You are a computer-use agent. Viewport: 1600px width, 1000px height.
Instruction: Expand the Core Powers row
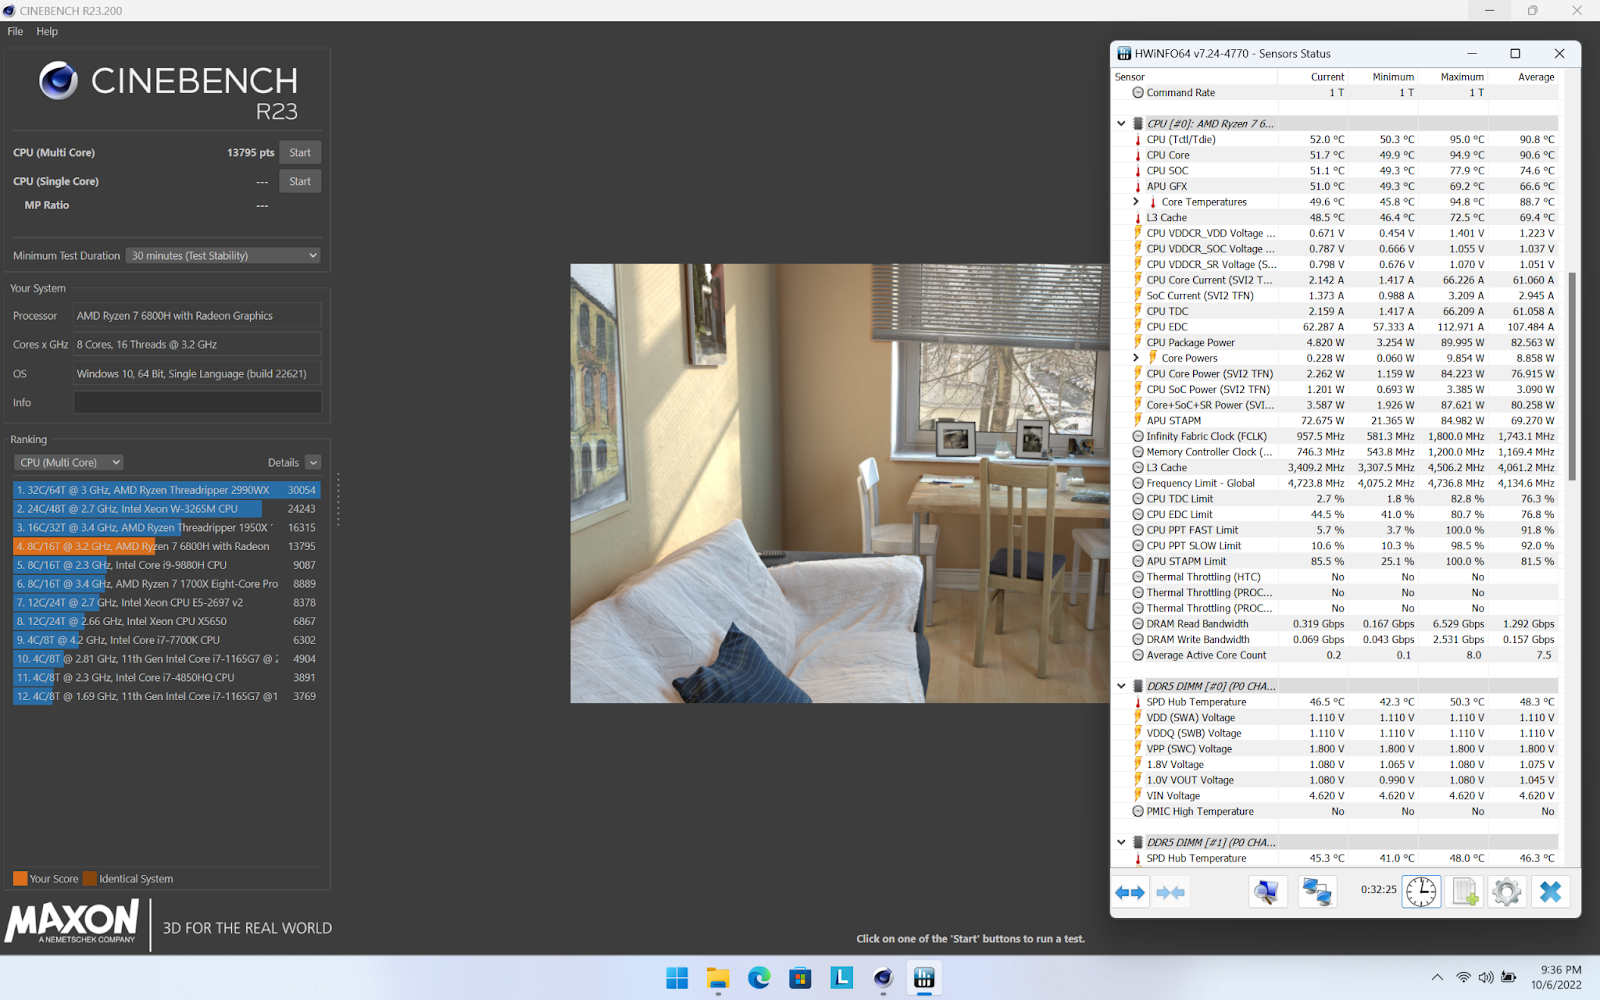1136,358
